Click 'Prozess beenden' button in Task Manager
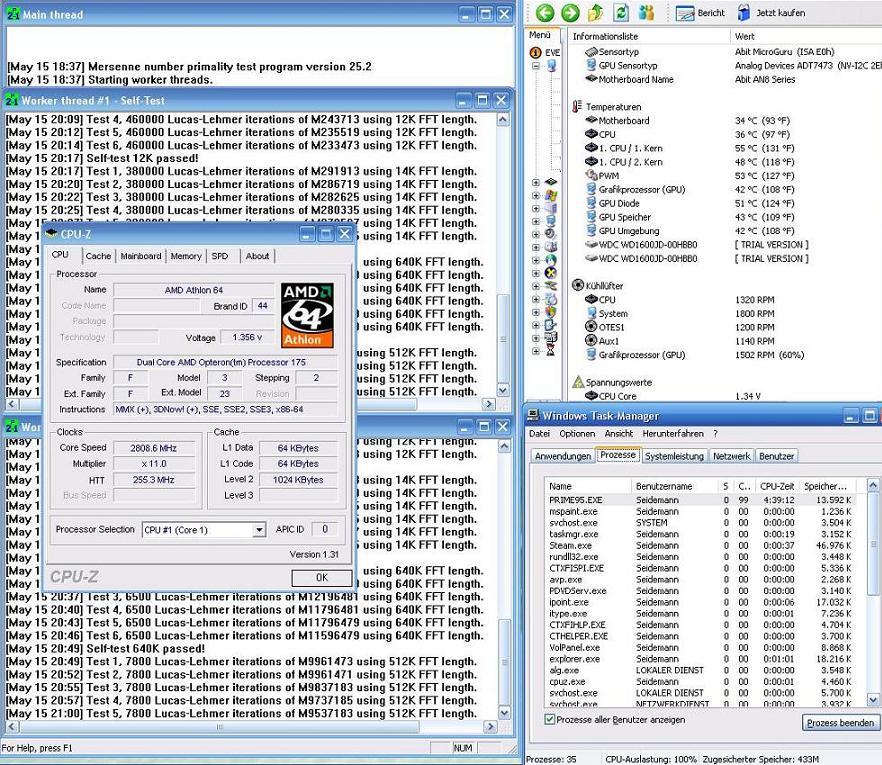The width and height of the screenshot is (882, 765). pyautogui.click(x=840, y=723)
